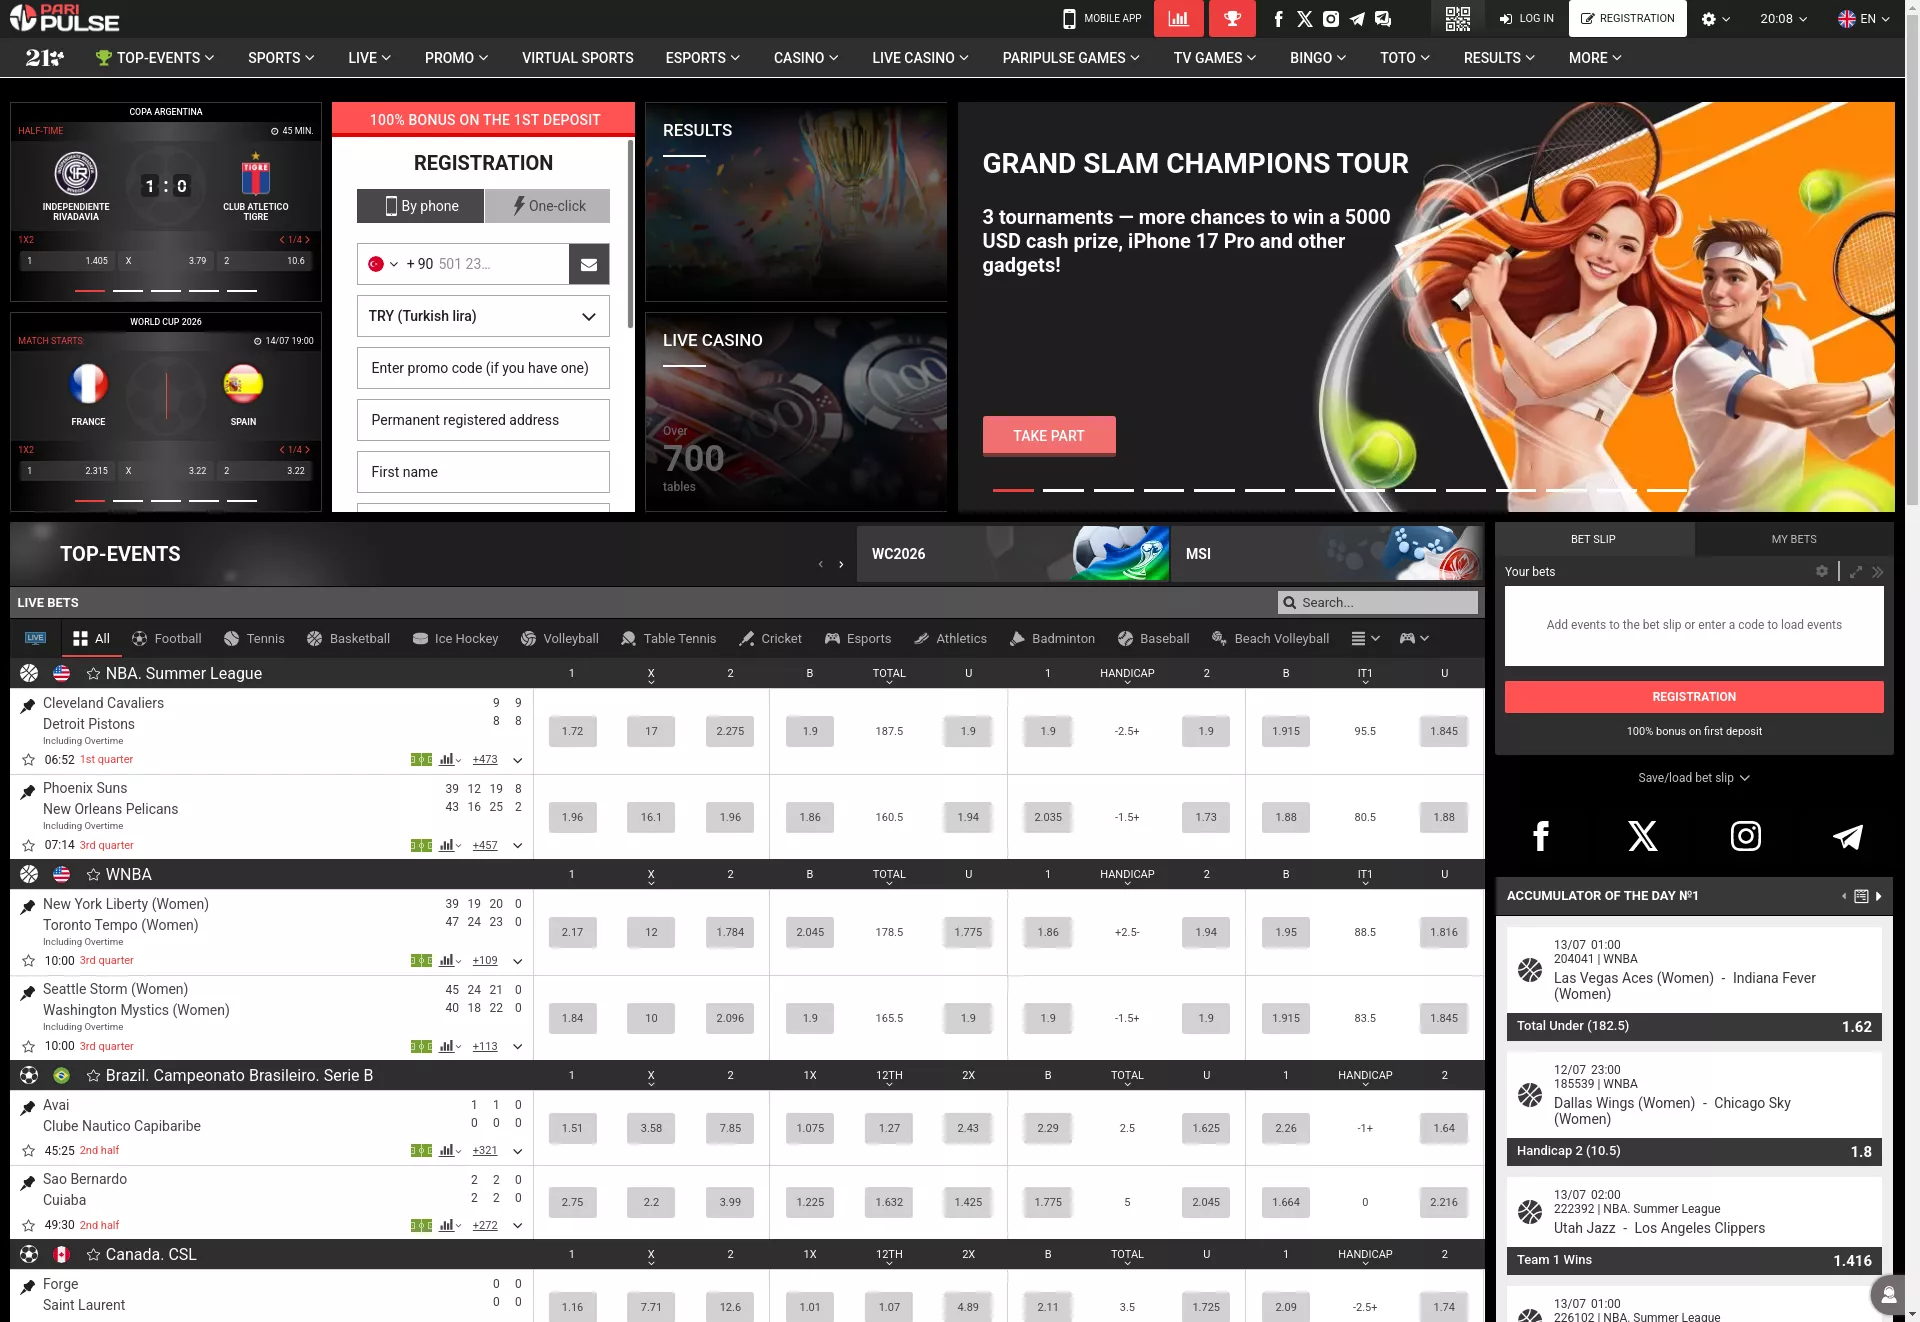Click the envelope icon beside phone field
This screenshot has height=1322, width=1920.
coord(589,264)
